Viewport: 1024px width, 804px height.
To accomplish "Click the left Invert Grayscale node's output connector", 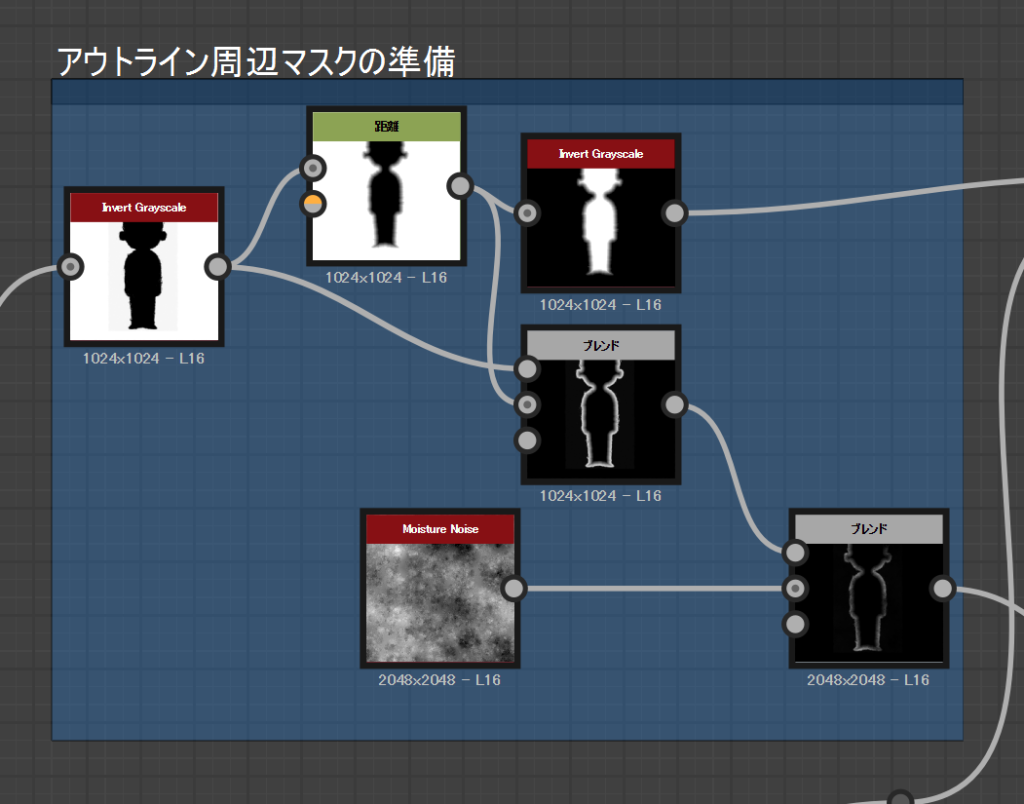I will (218, 267).
